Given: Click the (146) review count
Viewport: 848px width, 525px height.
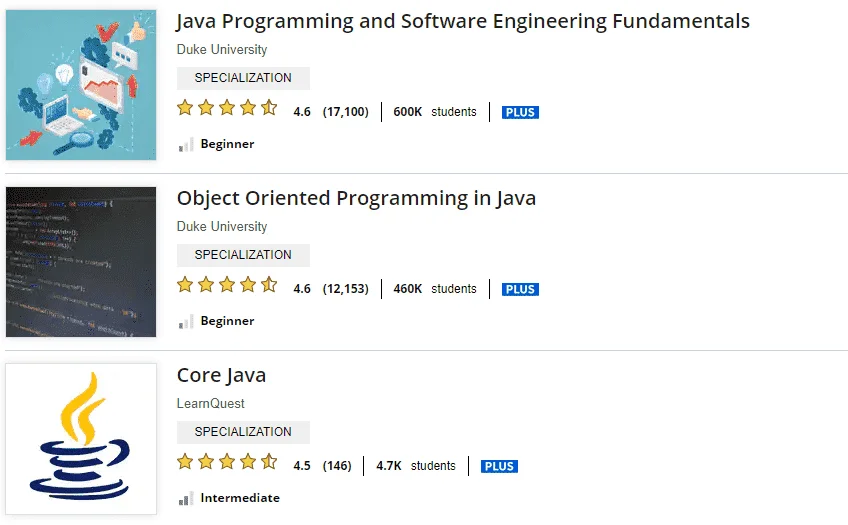Looking at the screenshot, I should [337, 466].
